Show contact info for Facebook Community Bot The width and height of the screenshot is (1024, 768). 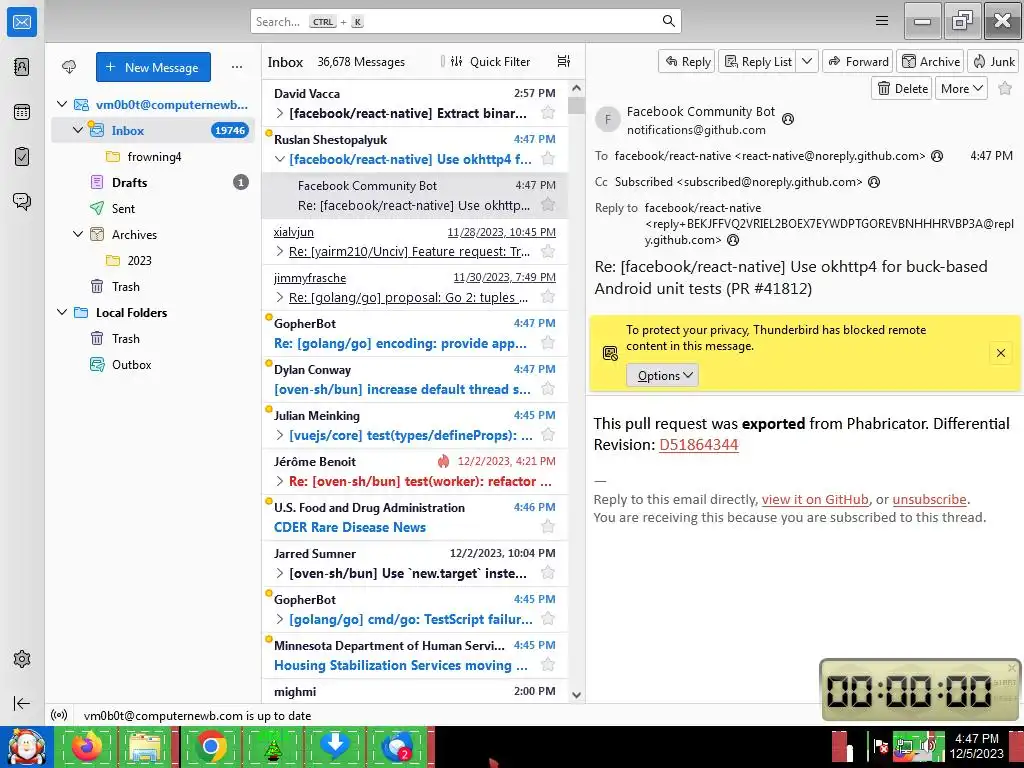click(x=788, y=119)
